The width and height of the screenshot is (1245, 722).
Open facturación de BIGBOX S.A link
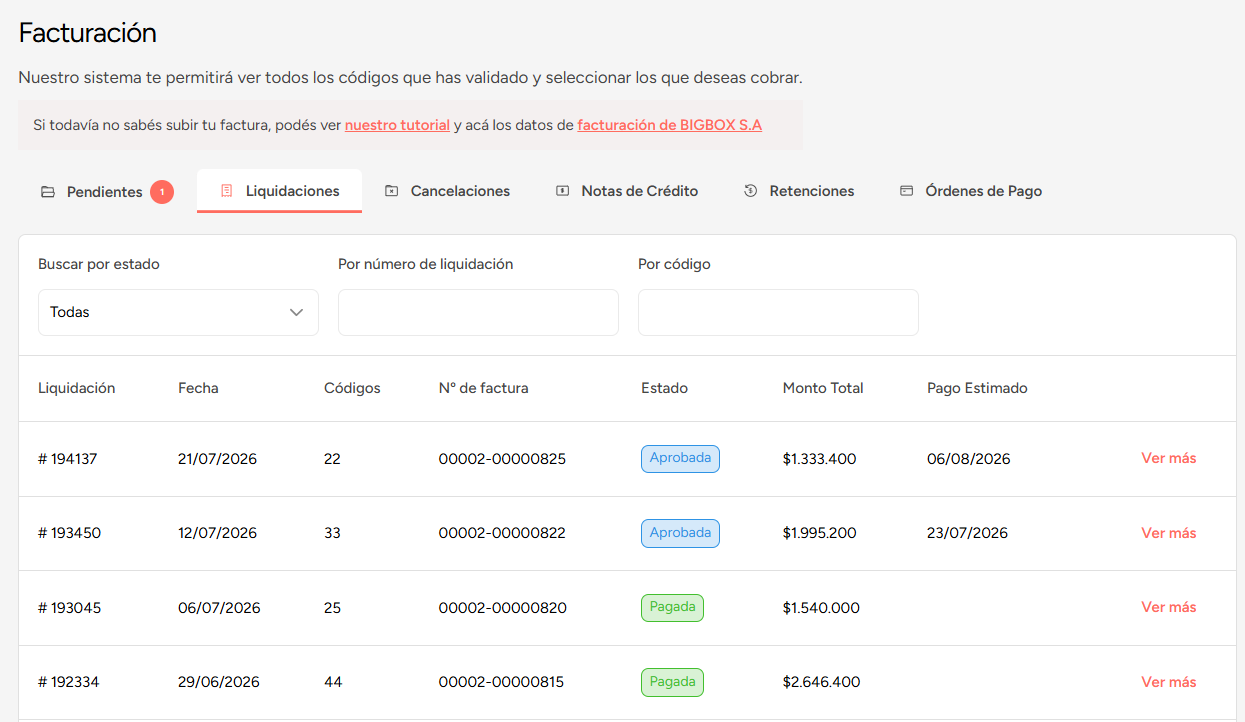click(x=670, y=125)
